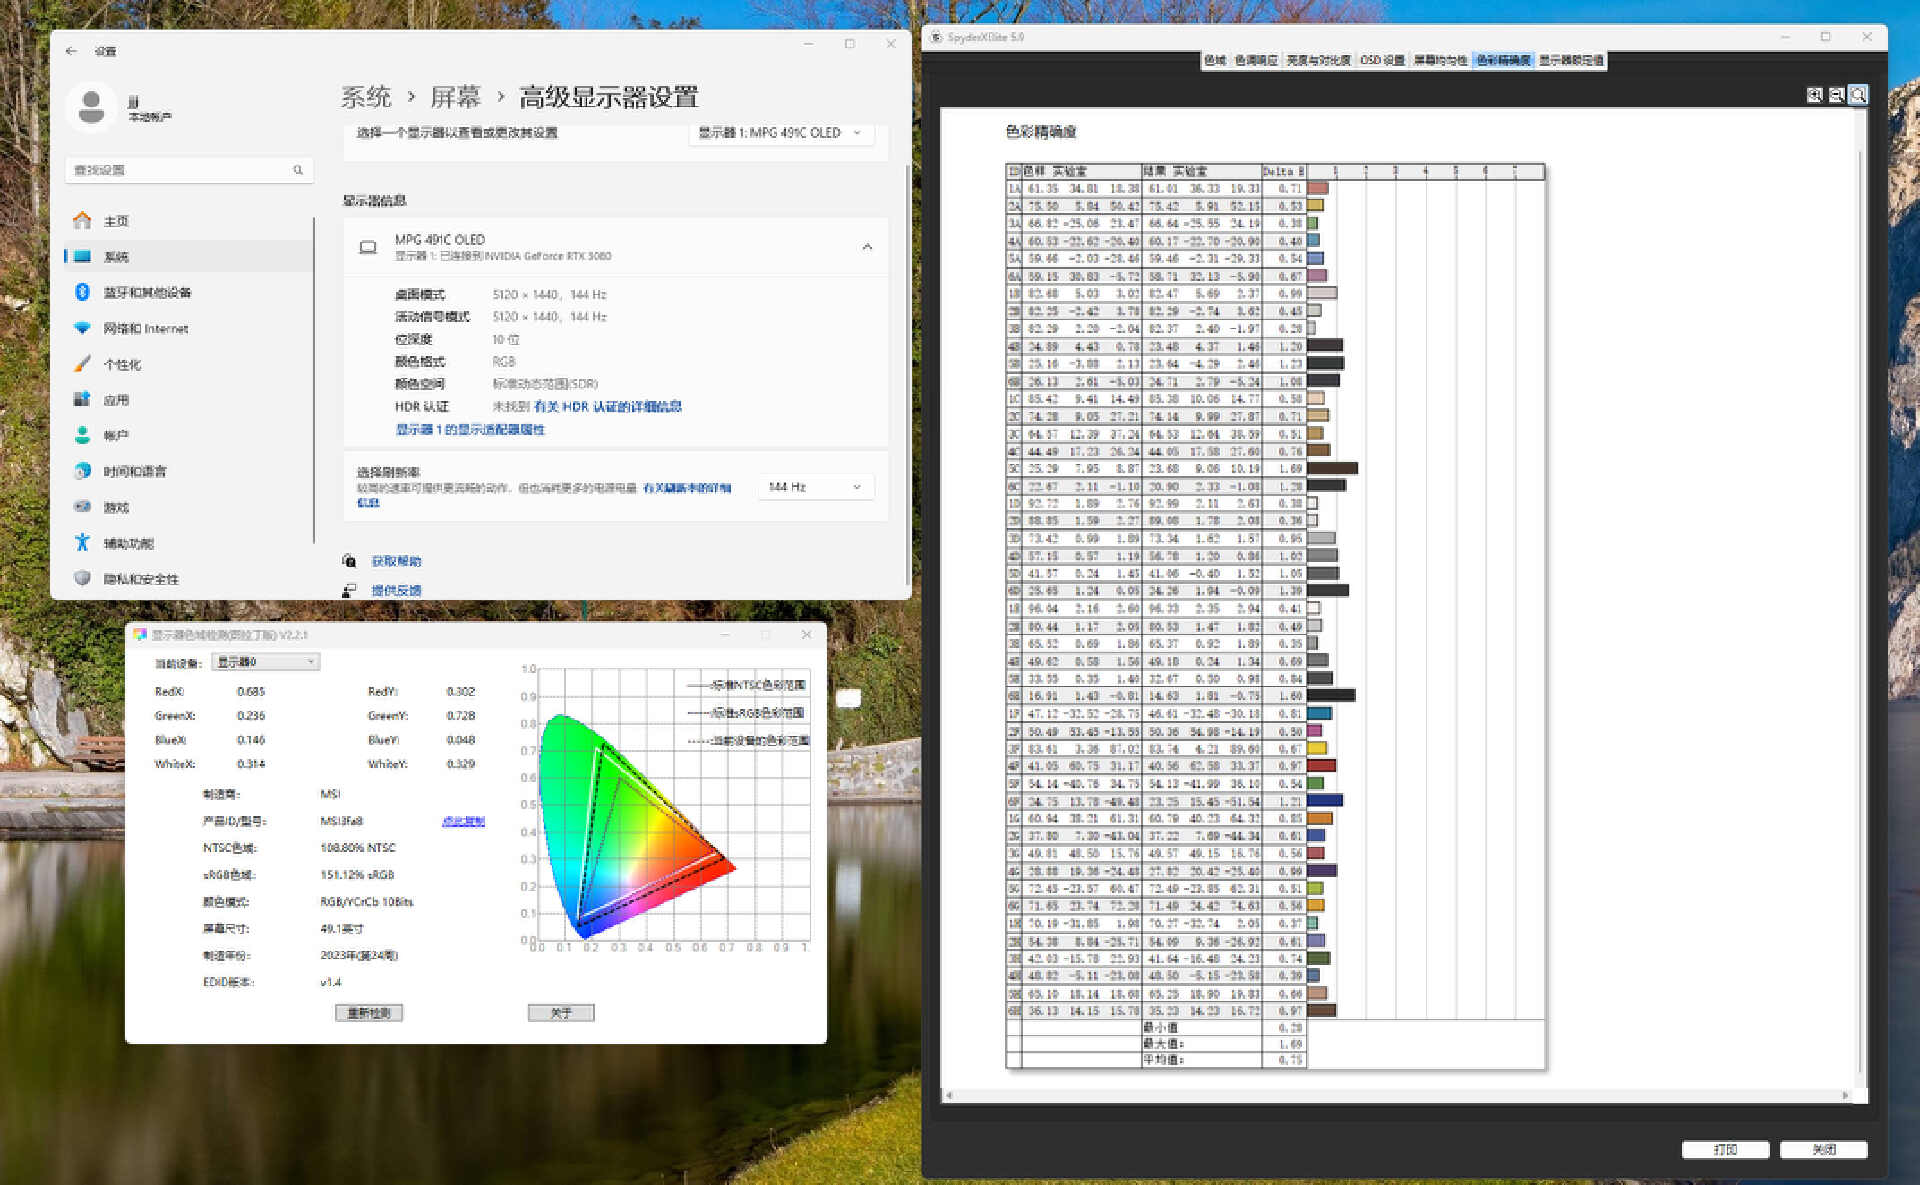Open the 144 Hz refresh rate dropdown
The height and width of the screenshot is (1185, 1920).
[815, 487]
